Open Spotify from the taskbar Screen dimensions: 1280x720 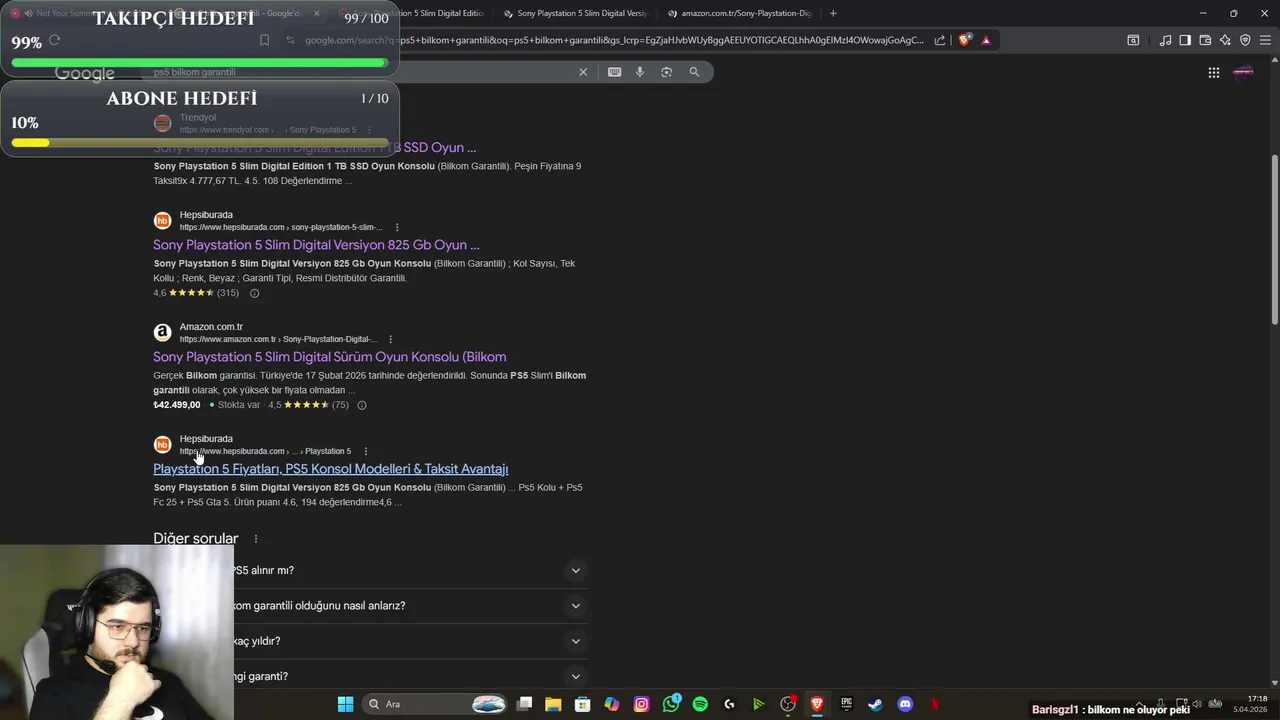(x=700, y=704)
